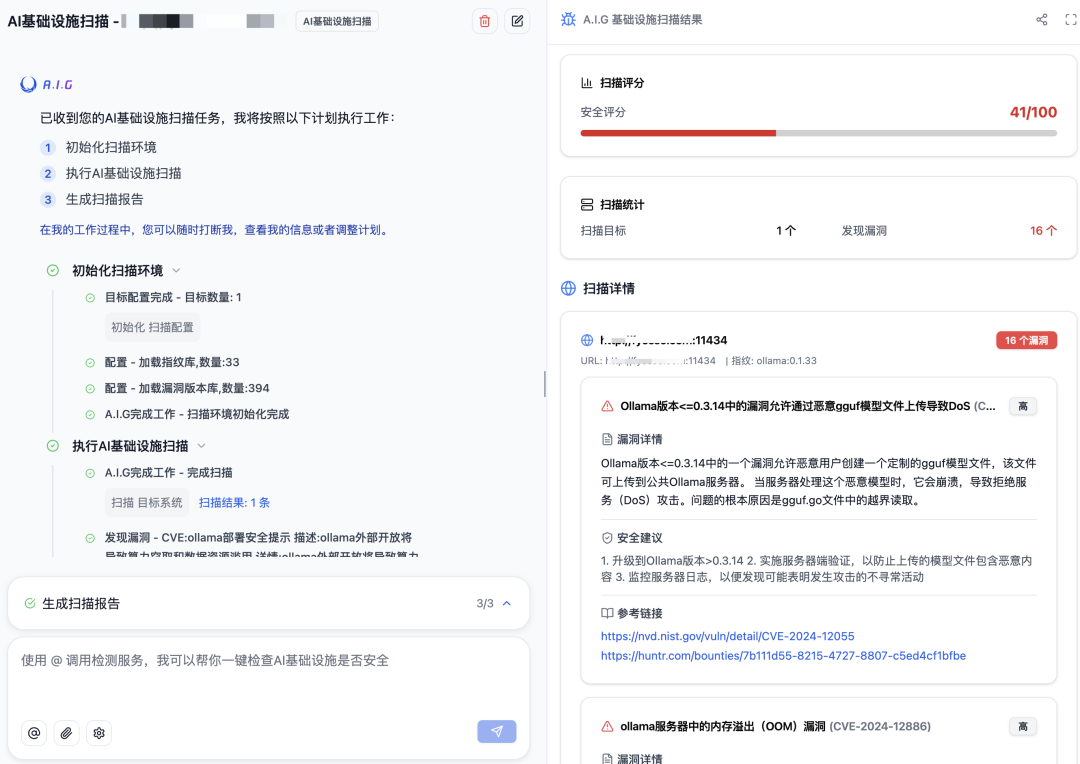
Task: Open the settings gear in input box
Action: (x=98, y=733)
